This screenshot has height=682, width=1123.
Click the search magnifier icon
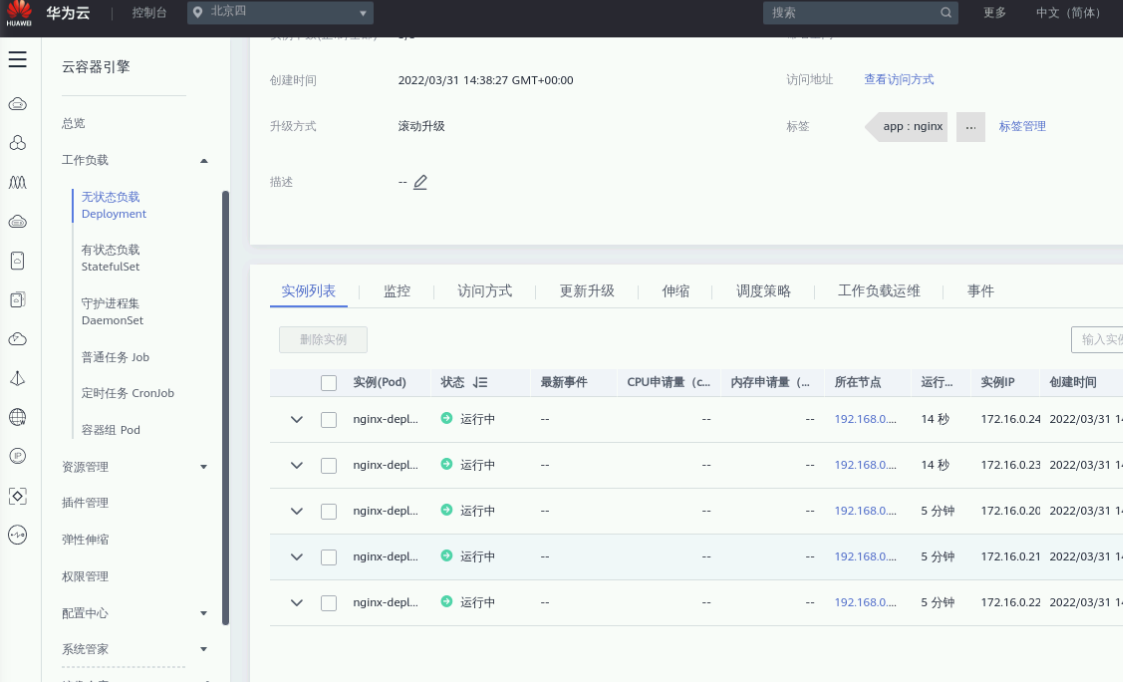point(945,12)
